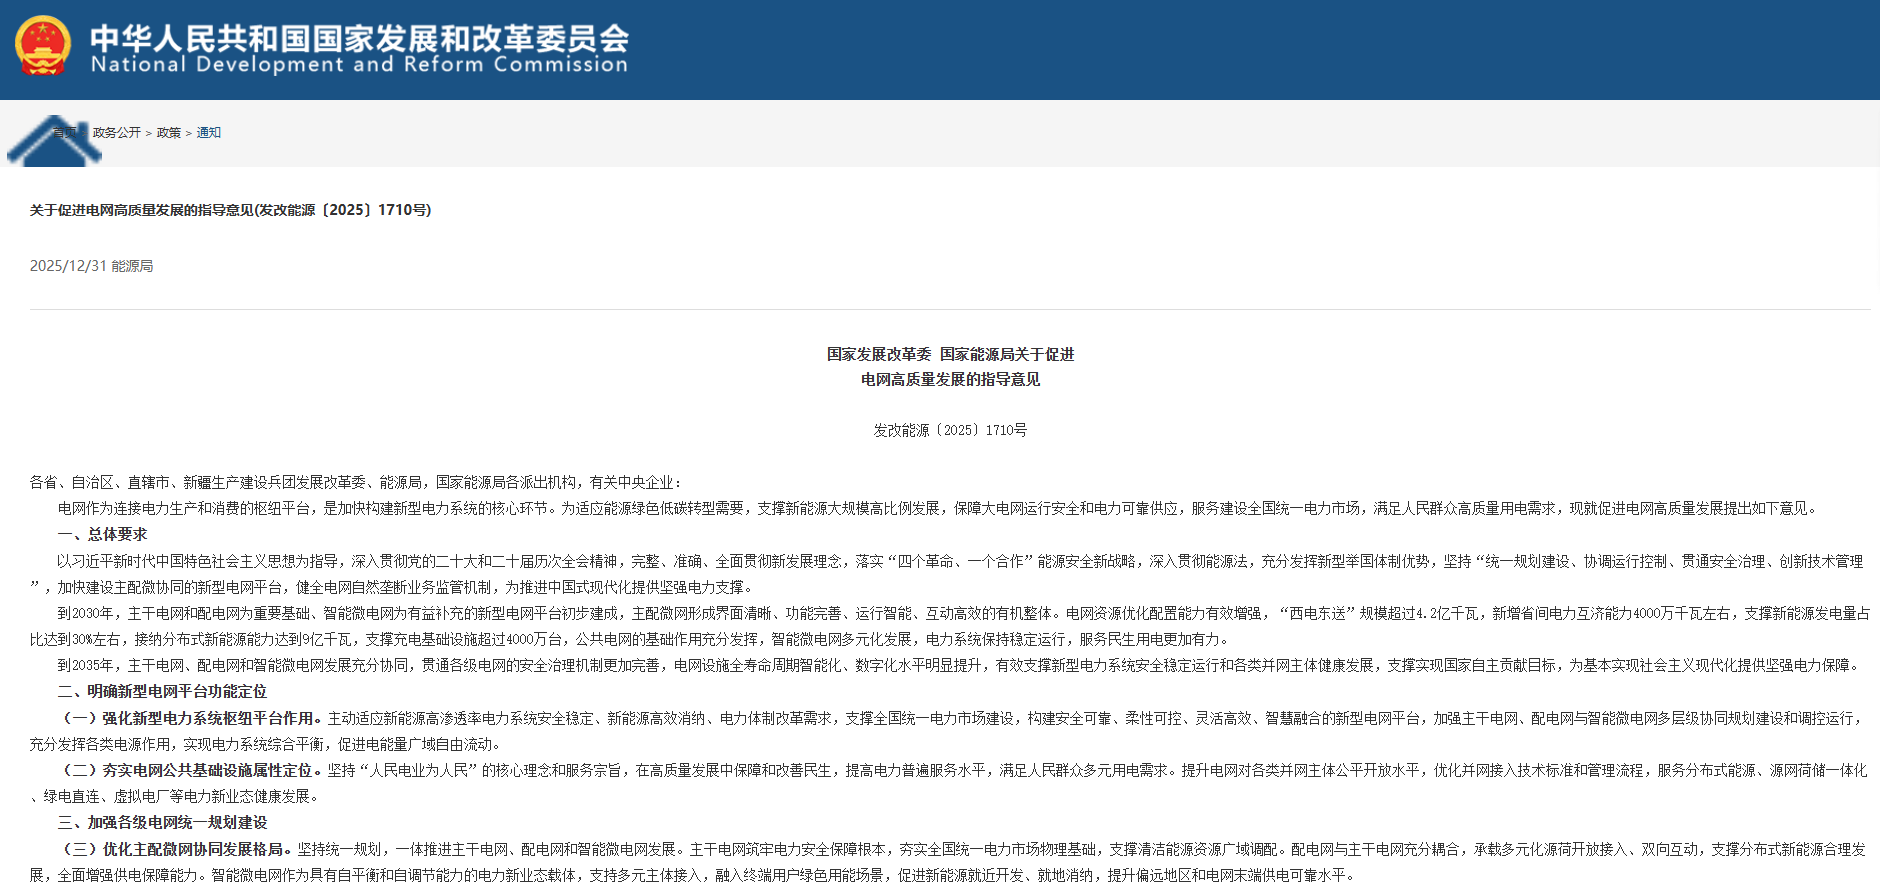Click the section heading 三、加强各级电网统一规划建设

tap(162, 823)
